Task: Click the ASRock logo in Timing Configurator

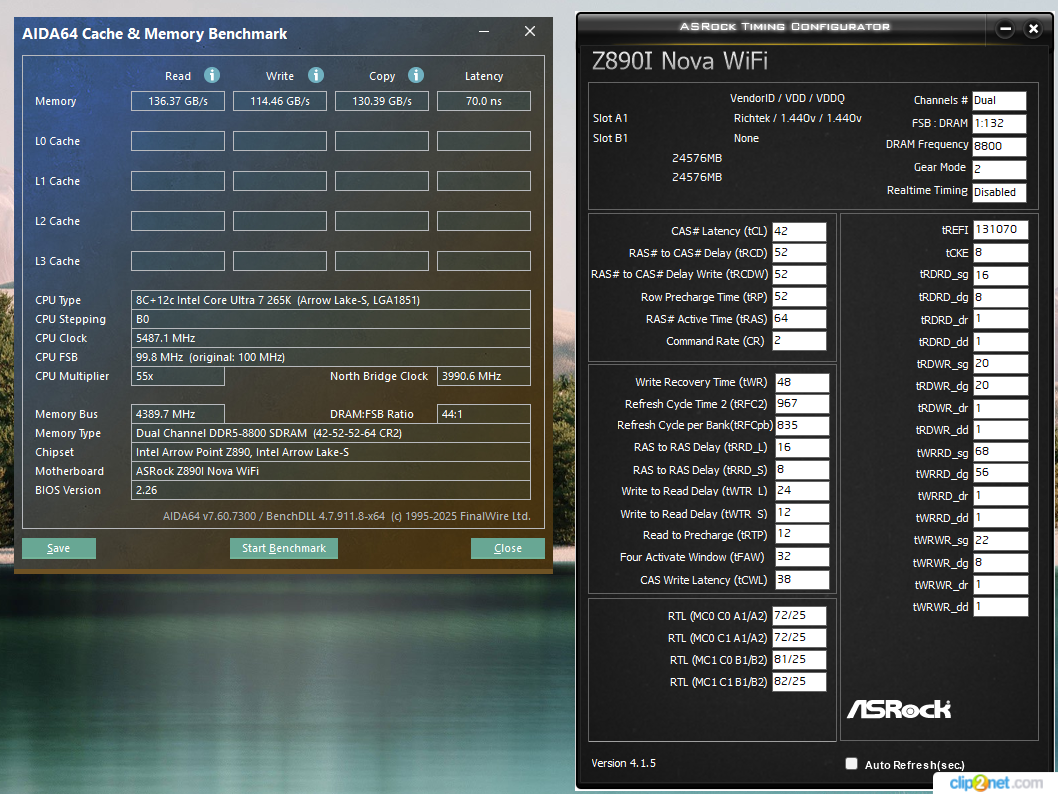Action: coord(899,709)
